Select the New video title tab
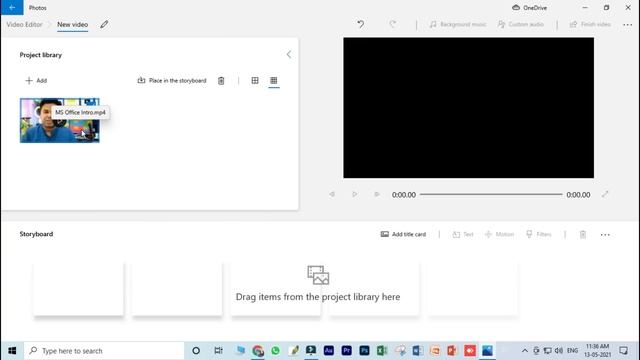 tap(72, 24)
